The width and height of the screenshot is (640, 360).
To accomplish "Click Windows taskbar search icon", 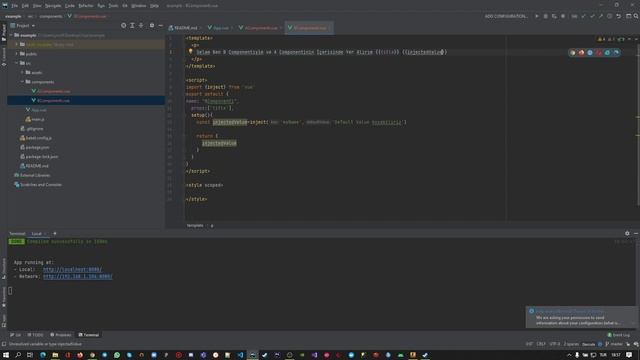I will click(18, 355).
